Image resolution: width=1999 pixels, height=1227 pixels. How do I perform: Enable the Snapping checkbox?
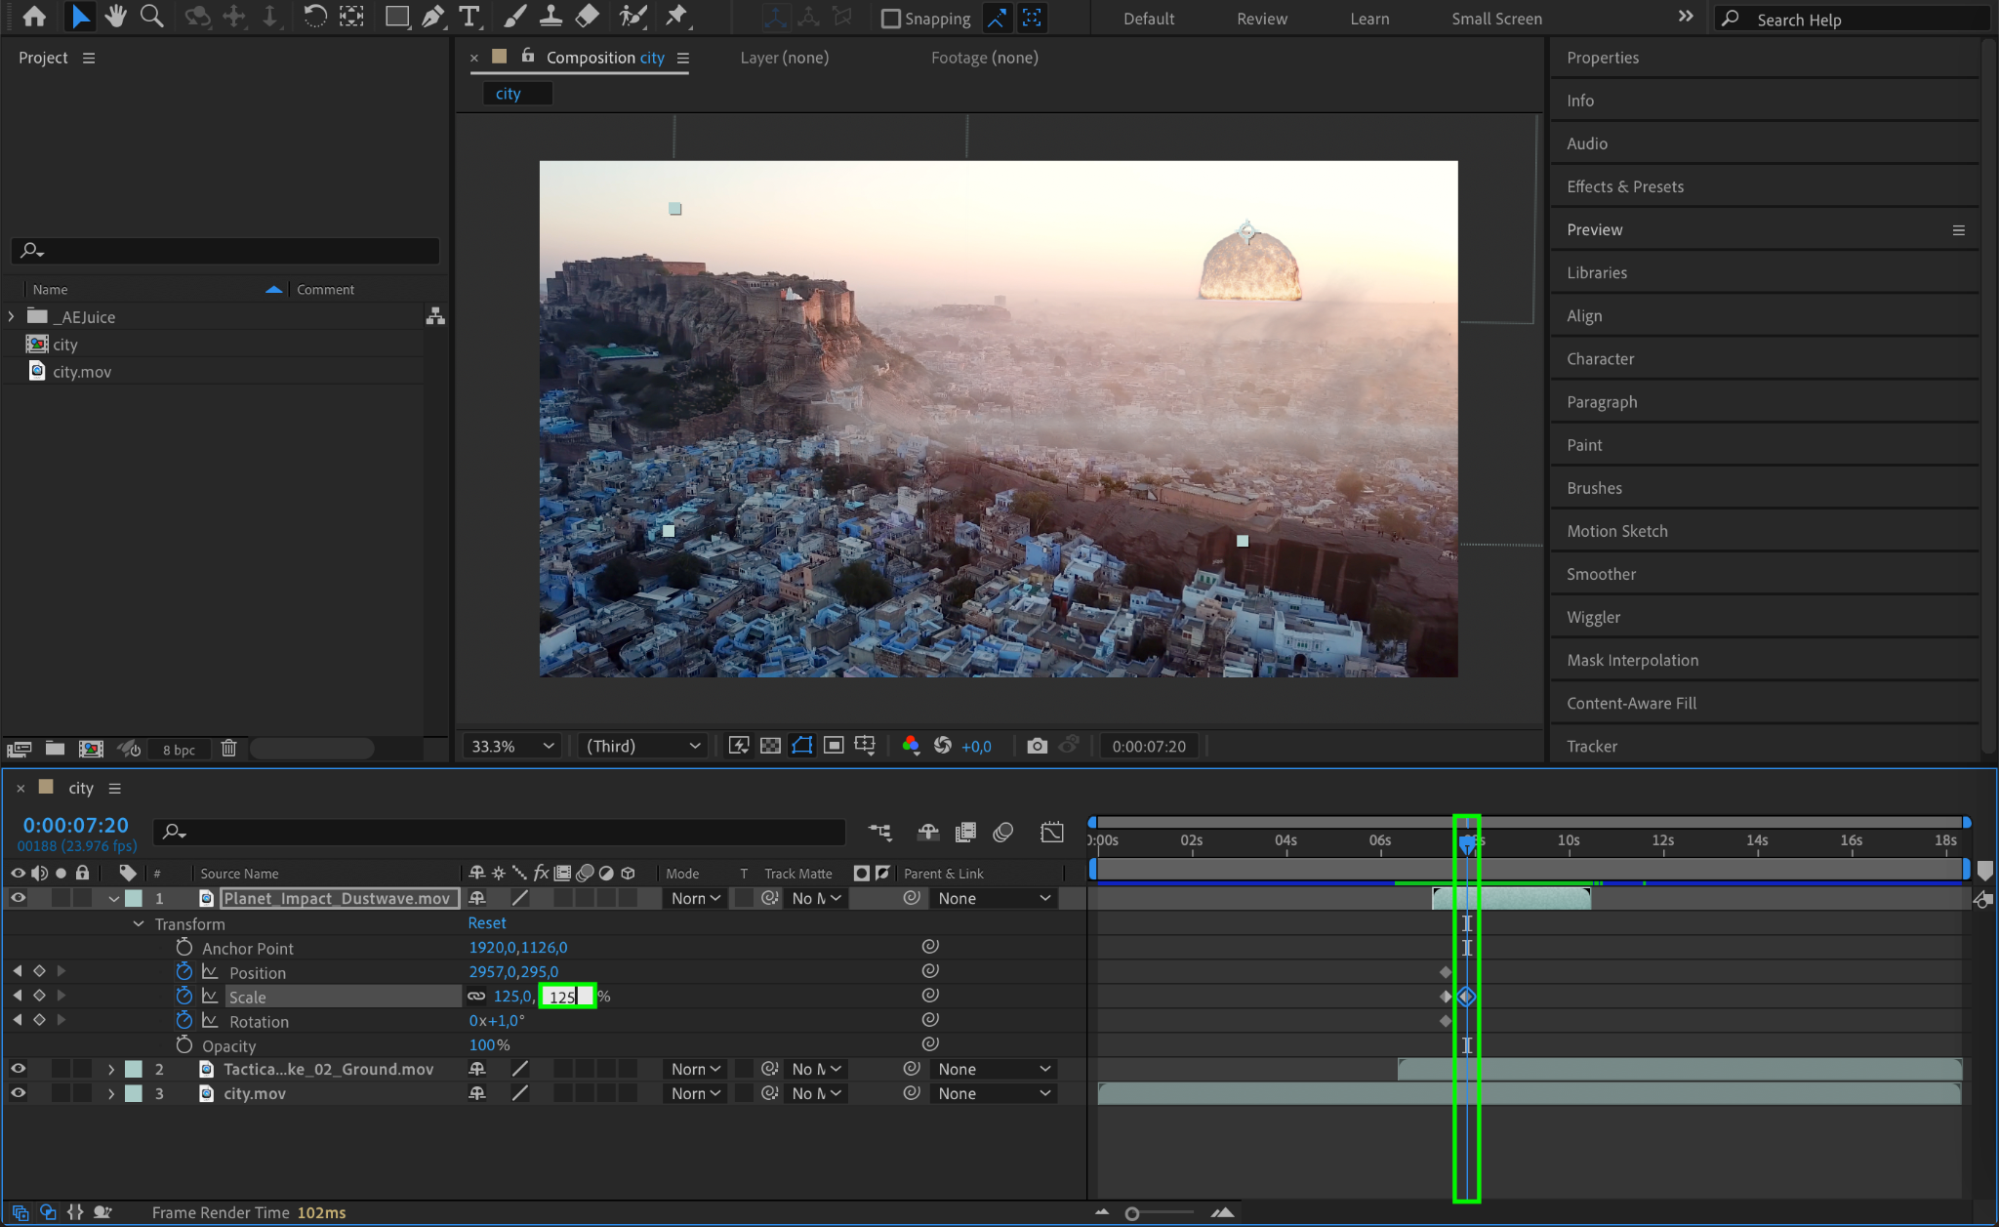(x=890, y=19)
